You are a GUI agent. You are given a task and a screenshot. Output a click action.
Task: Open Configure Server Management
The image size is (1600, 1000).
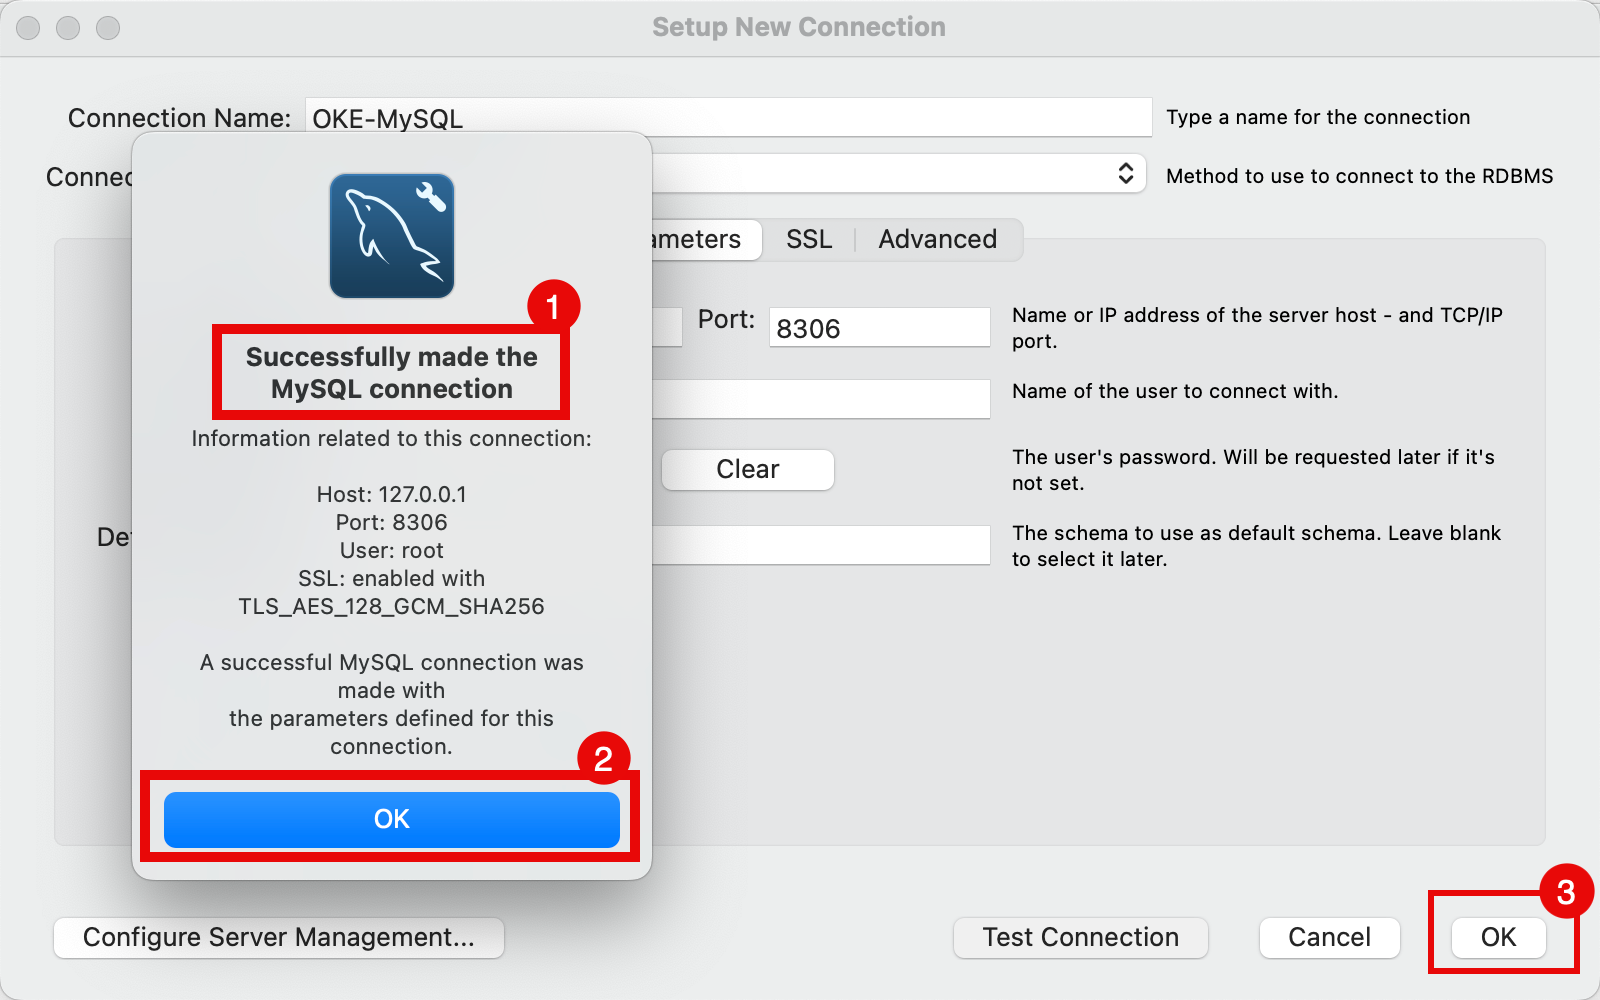pyautogui.click(x=278, y=937)
